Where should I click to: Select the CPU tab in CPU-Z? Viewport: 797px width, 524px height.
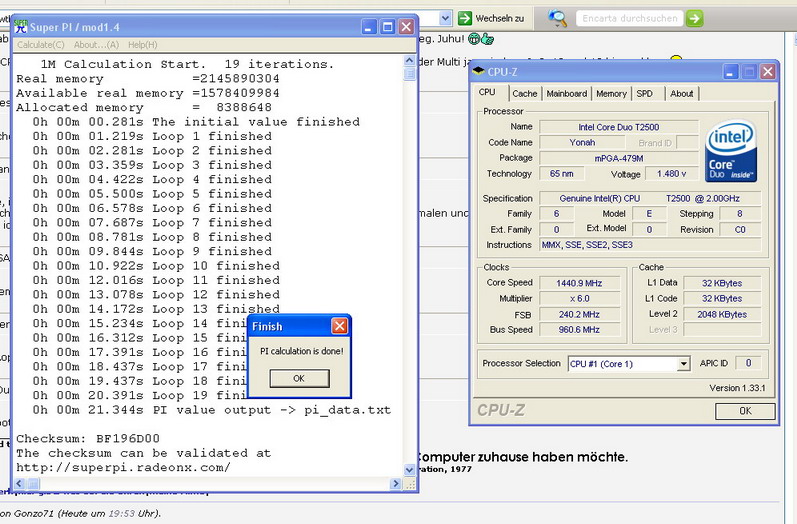(x=487, y=93)
